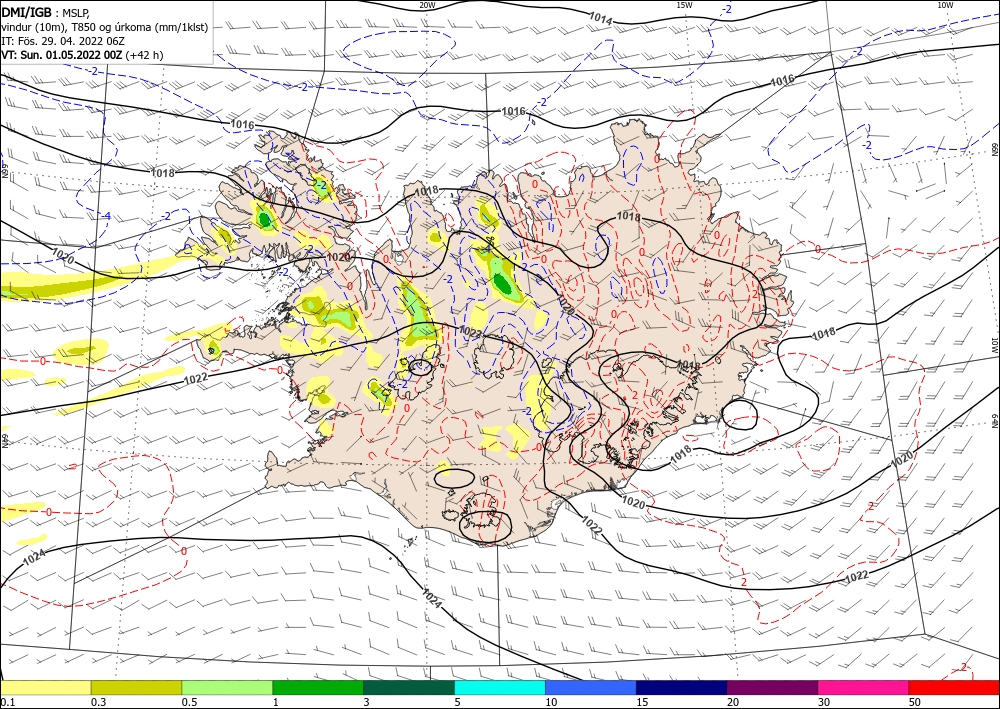Click the light green 0.5–1 legend swatch
The image size is (1000, 709).
[227, 687]
